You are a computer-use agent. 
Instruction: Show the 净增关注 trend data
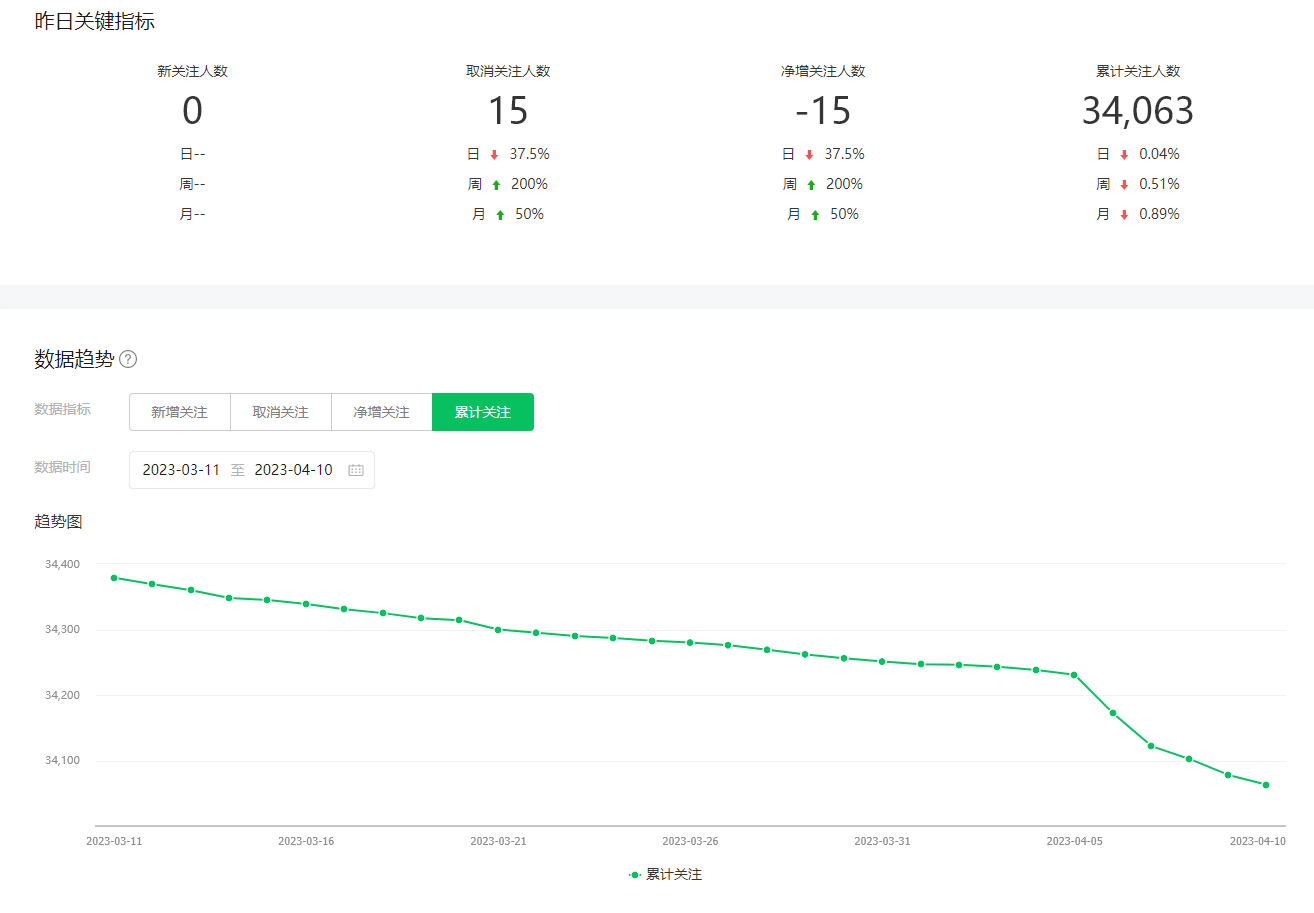coord(381,412)
